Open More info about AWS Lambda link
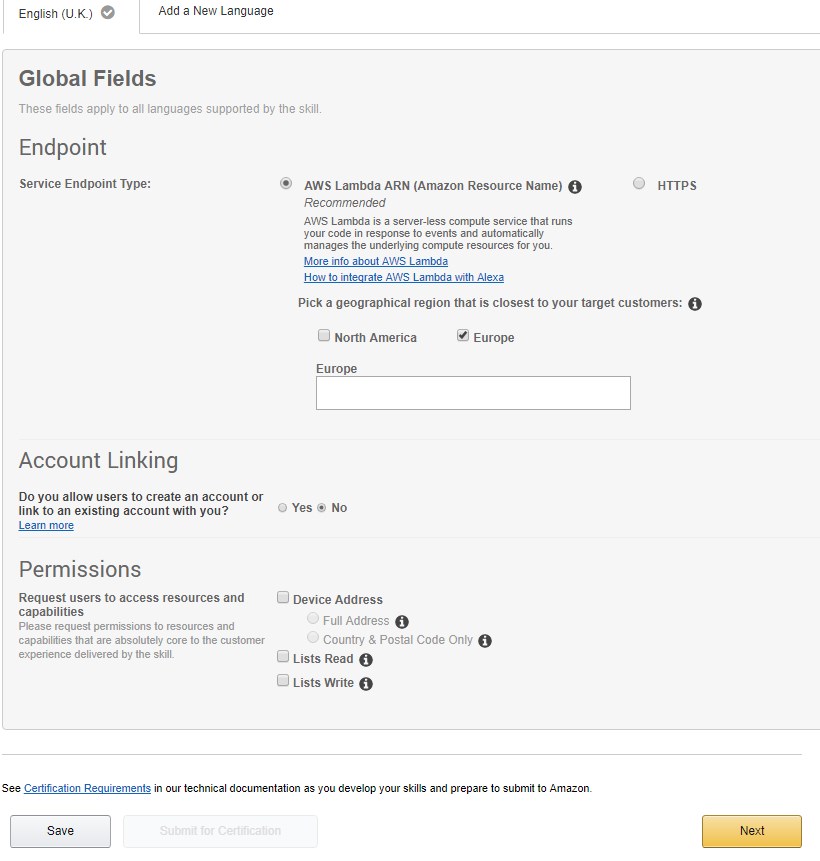 pos(376,261)
